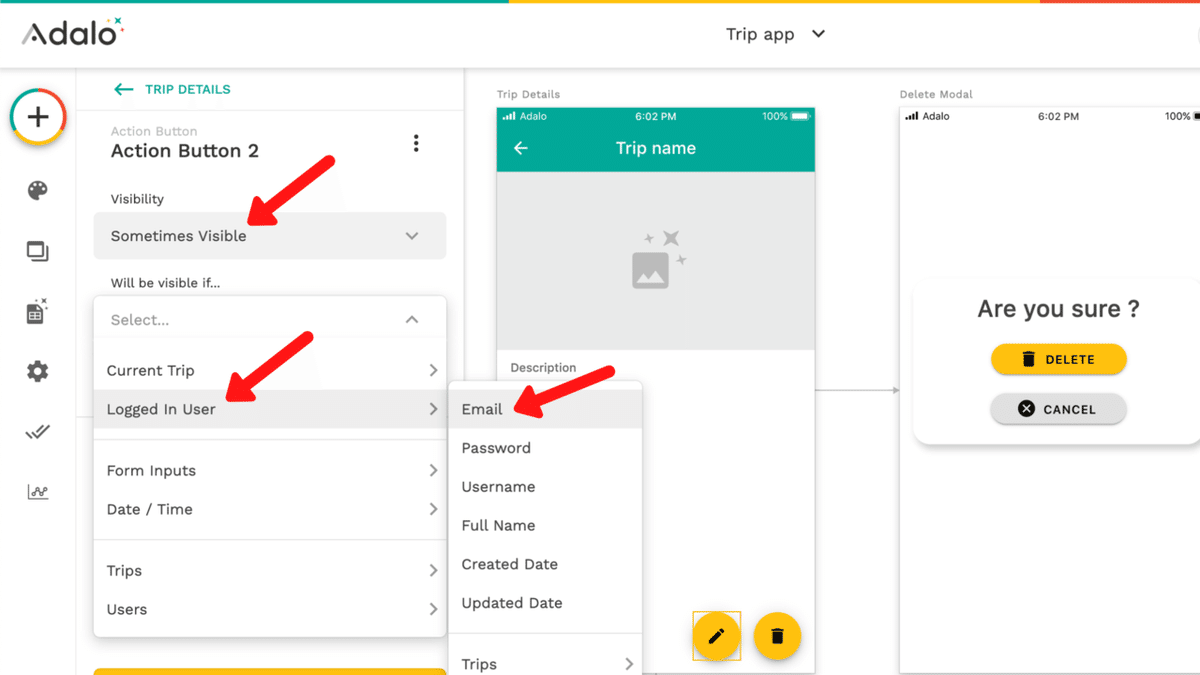The image size is (1200, 675).
Task: Select the image placeholder on Trip Details screen
Action: coord(656,260)
